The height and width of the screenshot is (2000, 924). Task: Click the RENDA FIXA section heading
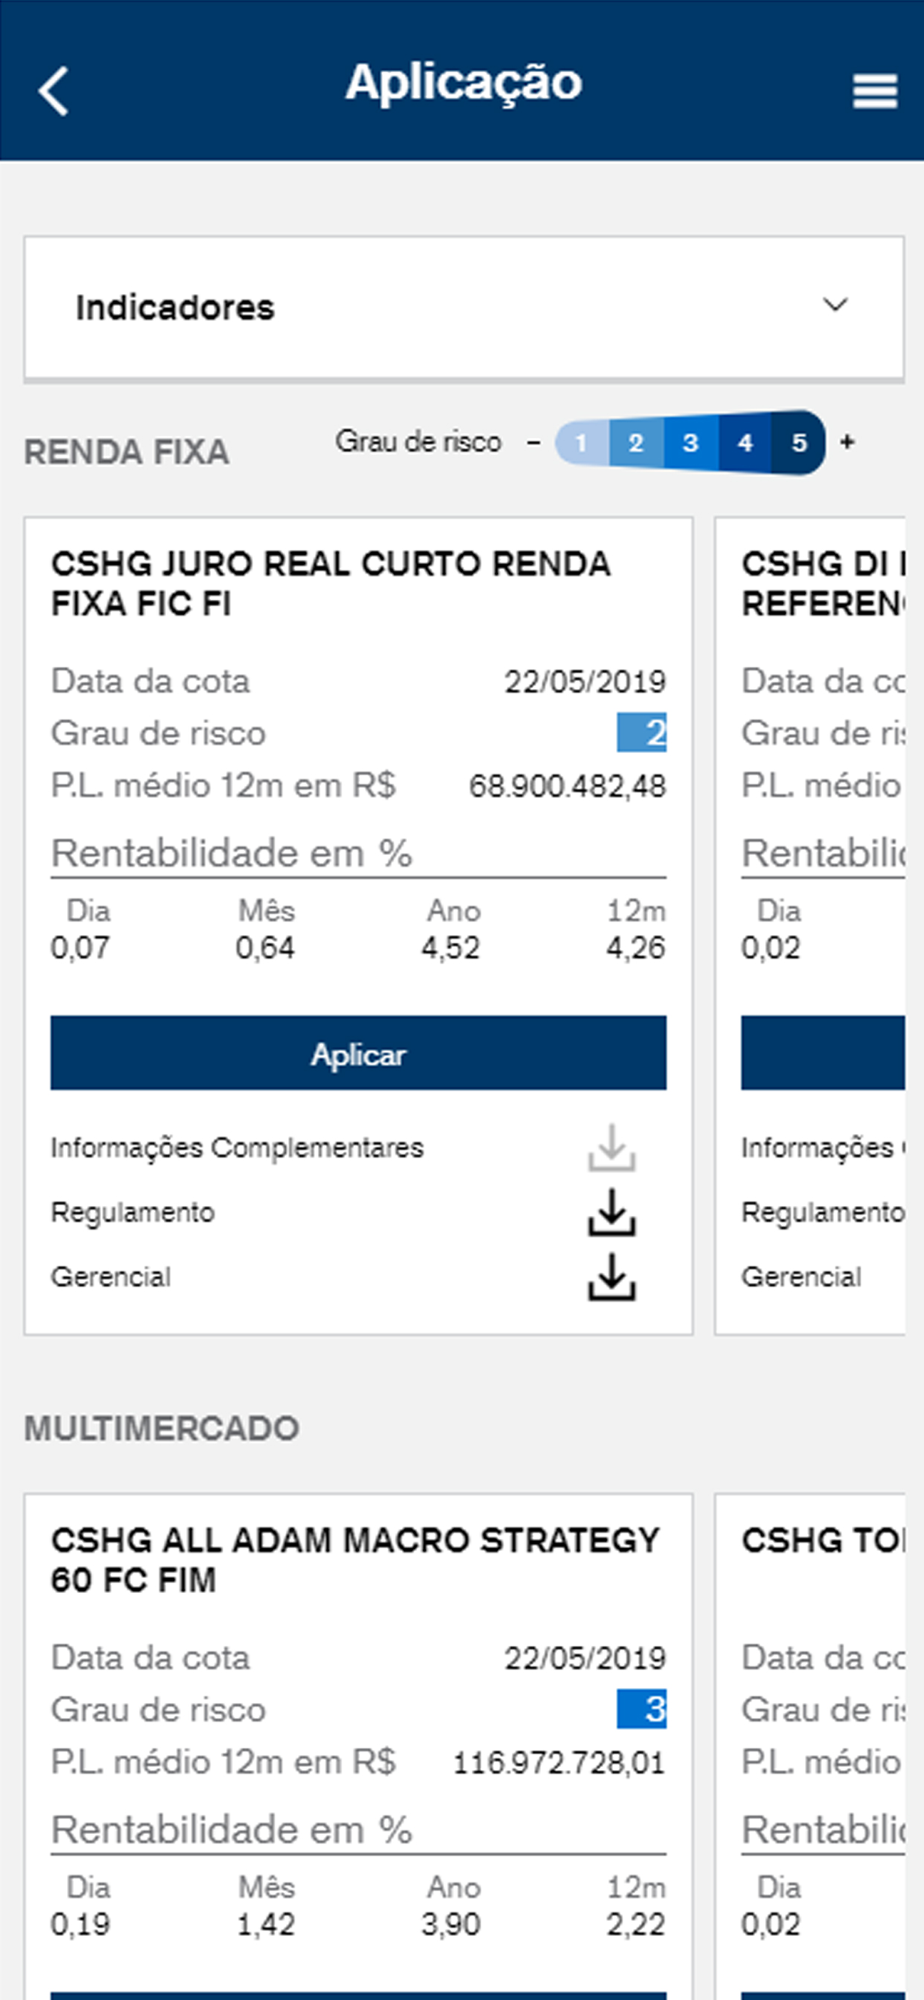click(126, 452)
